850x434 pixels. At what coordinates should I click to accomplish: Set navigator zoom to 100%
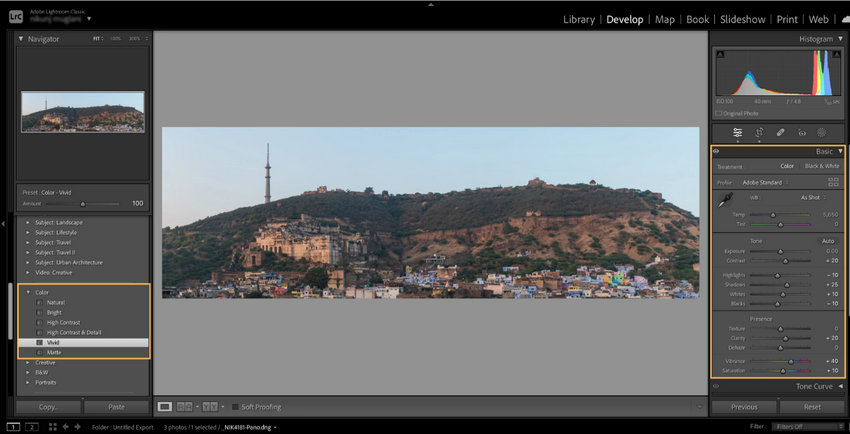click(x=115, y=39)
